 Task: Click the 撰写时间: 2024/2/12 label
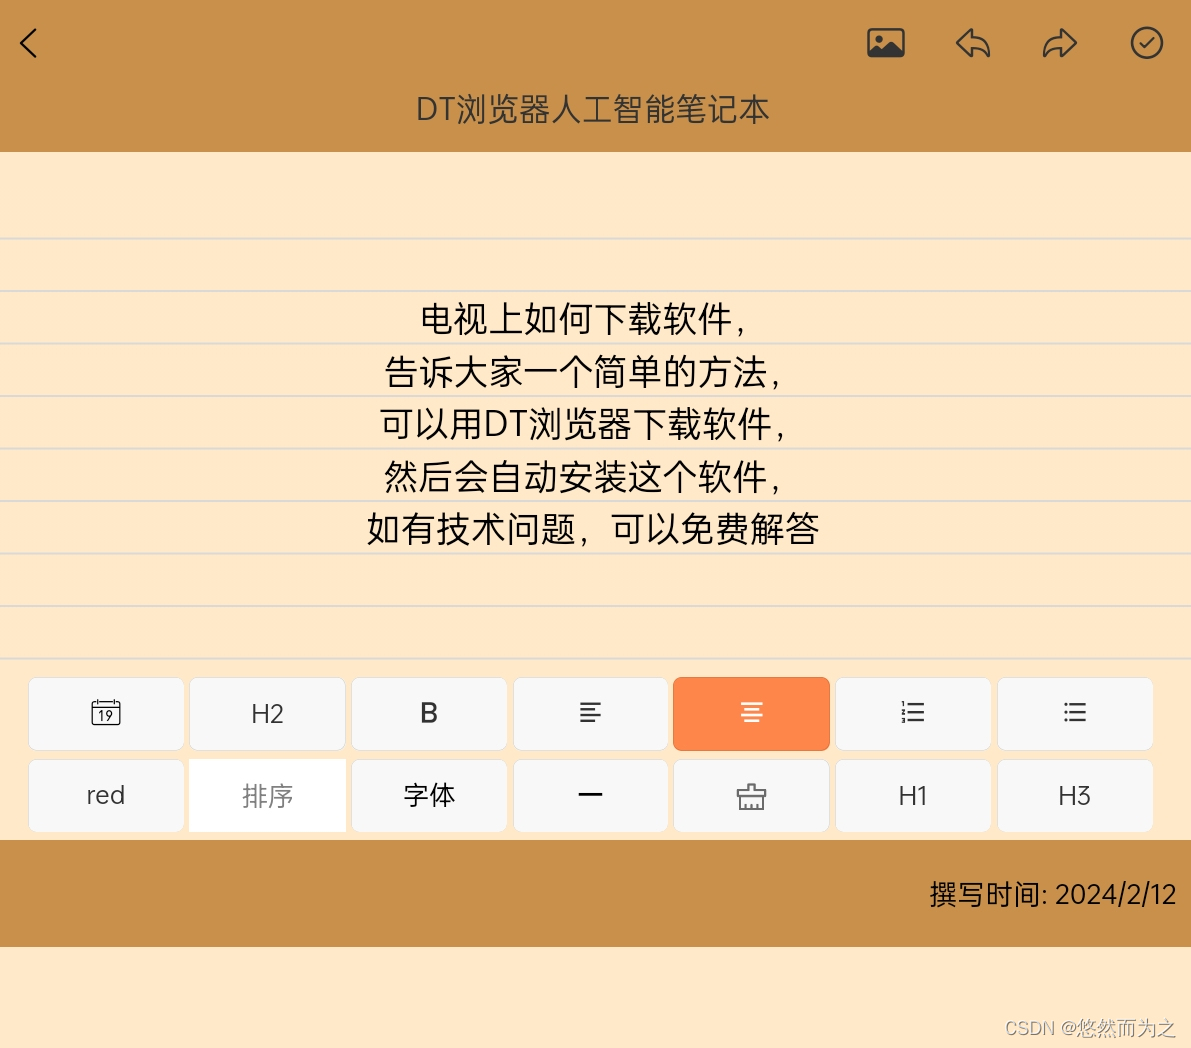[x=1053, y=895]
